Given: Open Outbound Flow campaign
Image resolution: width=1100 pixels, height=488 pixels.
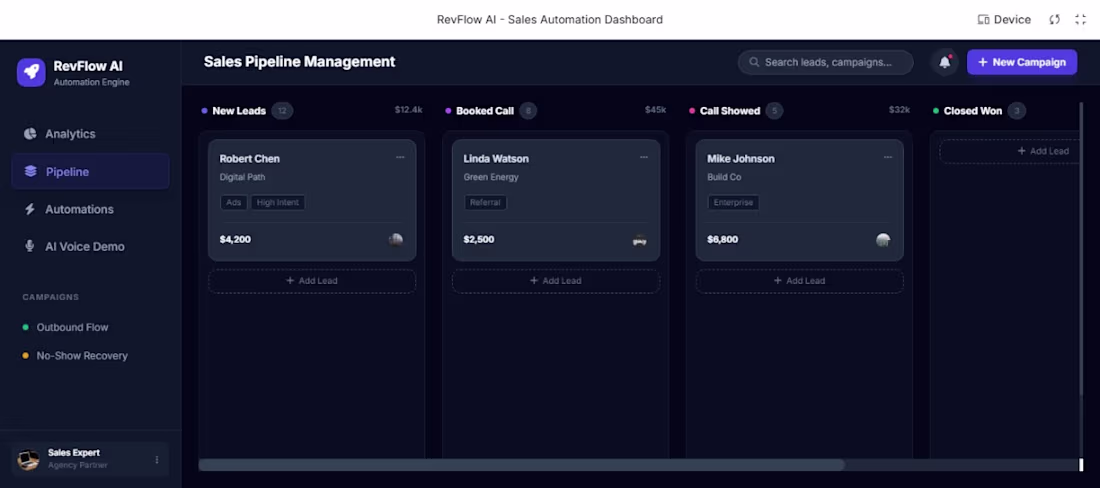Looking at the screenshot, I should 65,327.
